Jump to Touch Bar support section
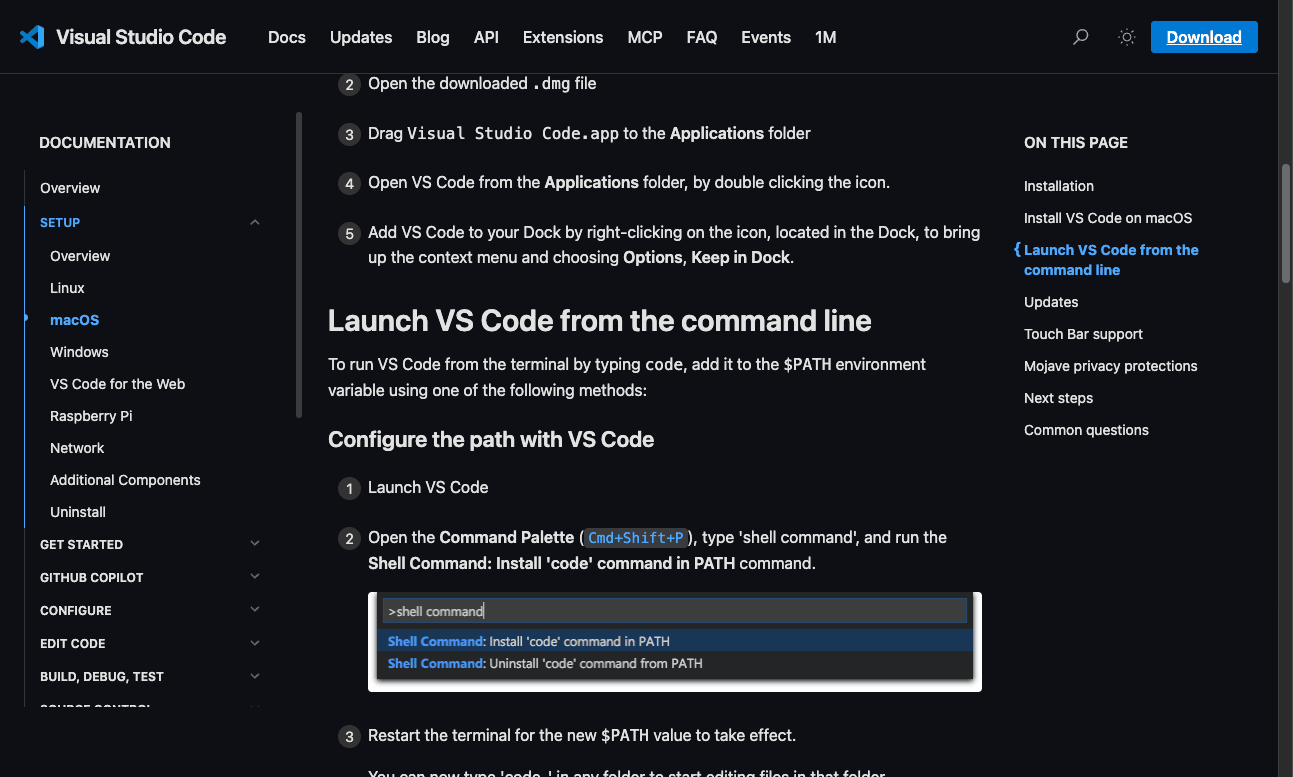Viewport: 1293px width, 777px height. coord(1083,334)
